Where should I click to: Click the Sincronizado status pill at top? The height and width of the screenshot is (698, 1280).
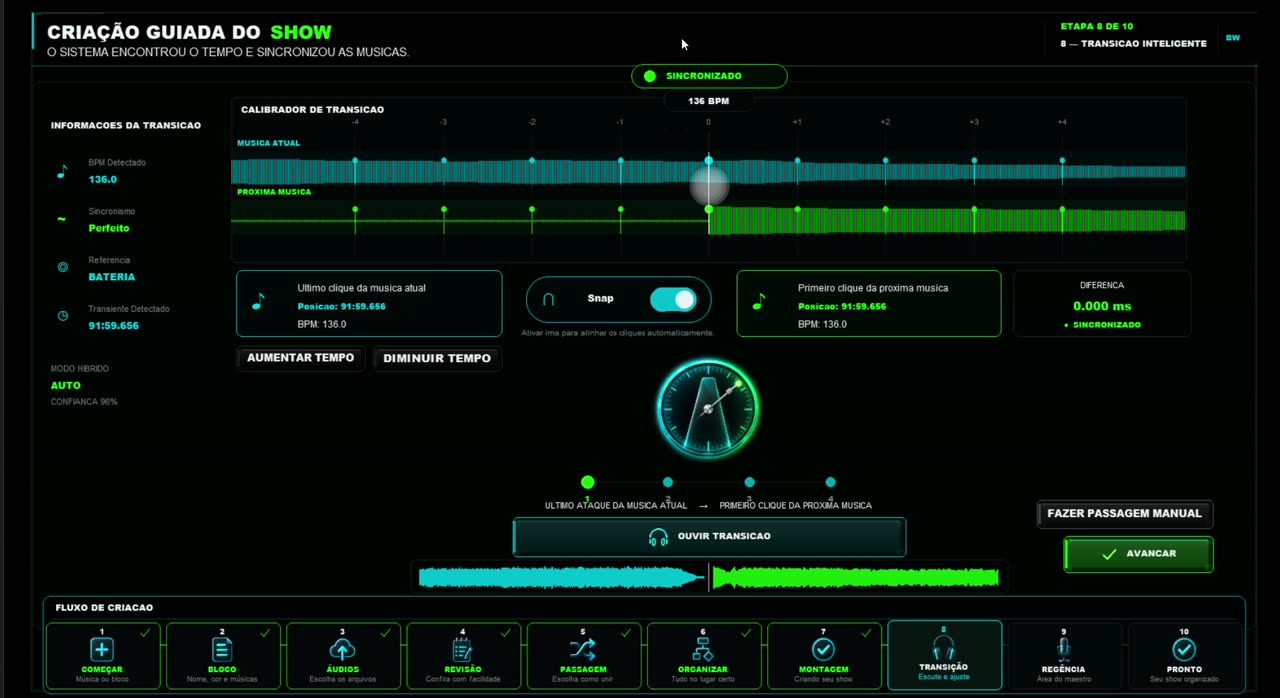click(x=709, y=76)
